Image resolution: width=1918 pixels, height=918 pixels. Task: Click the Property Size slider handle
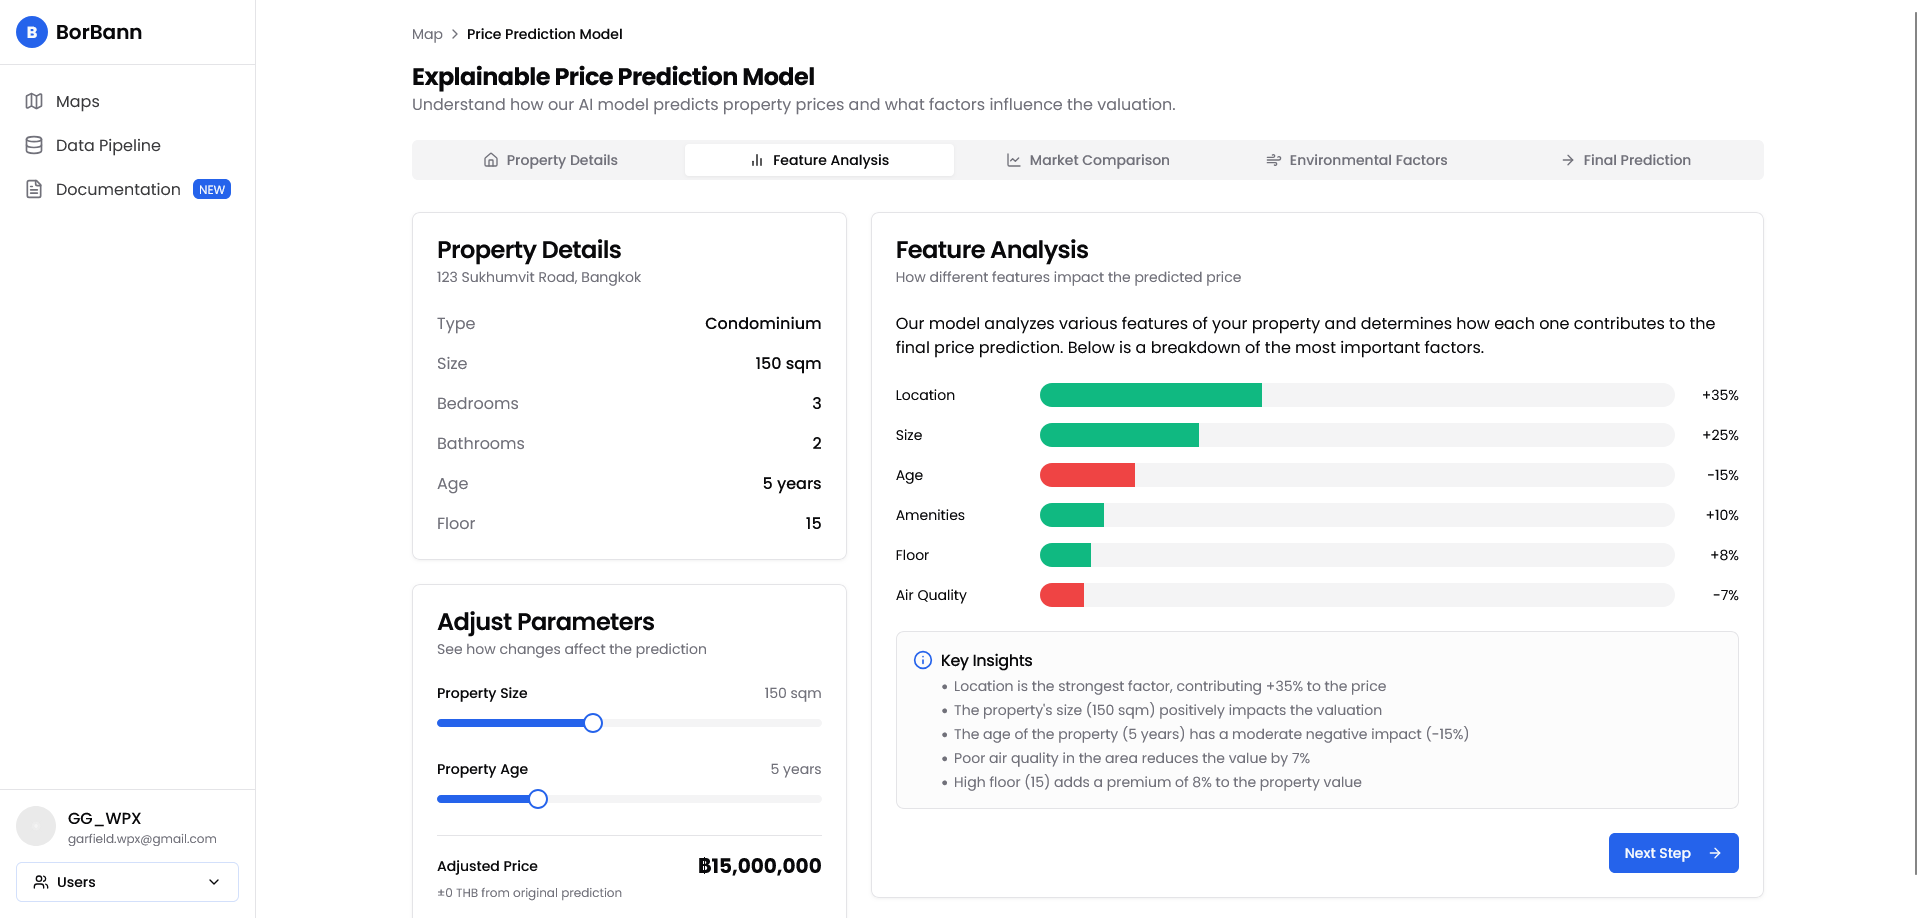point(593,723)
